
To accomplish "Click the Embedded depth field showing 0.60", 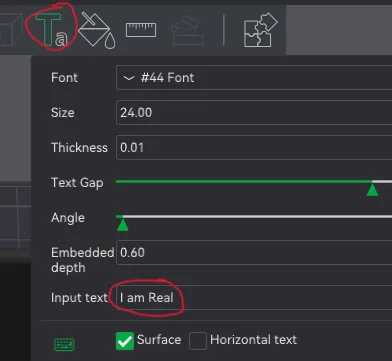I will point(254,252).
